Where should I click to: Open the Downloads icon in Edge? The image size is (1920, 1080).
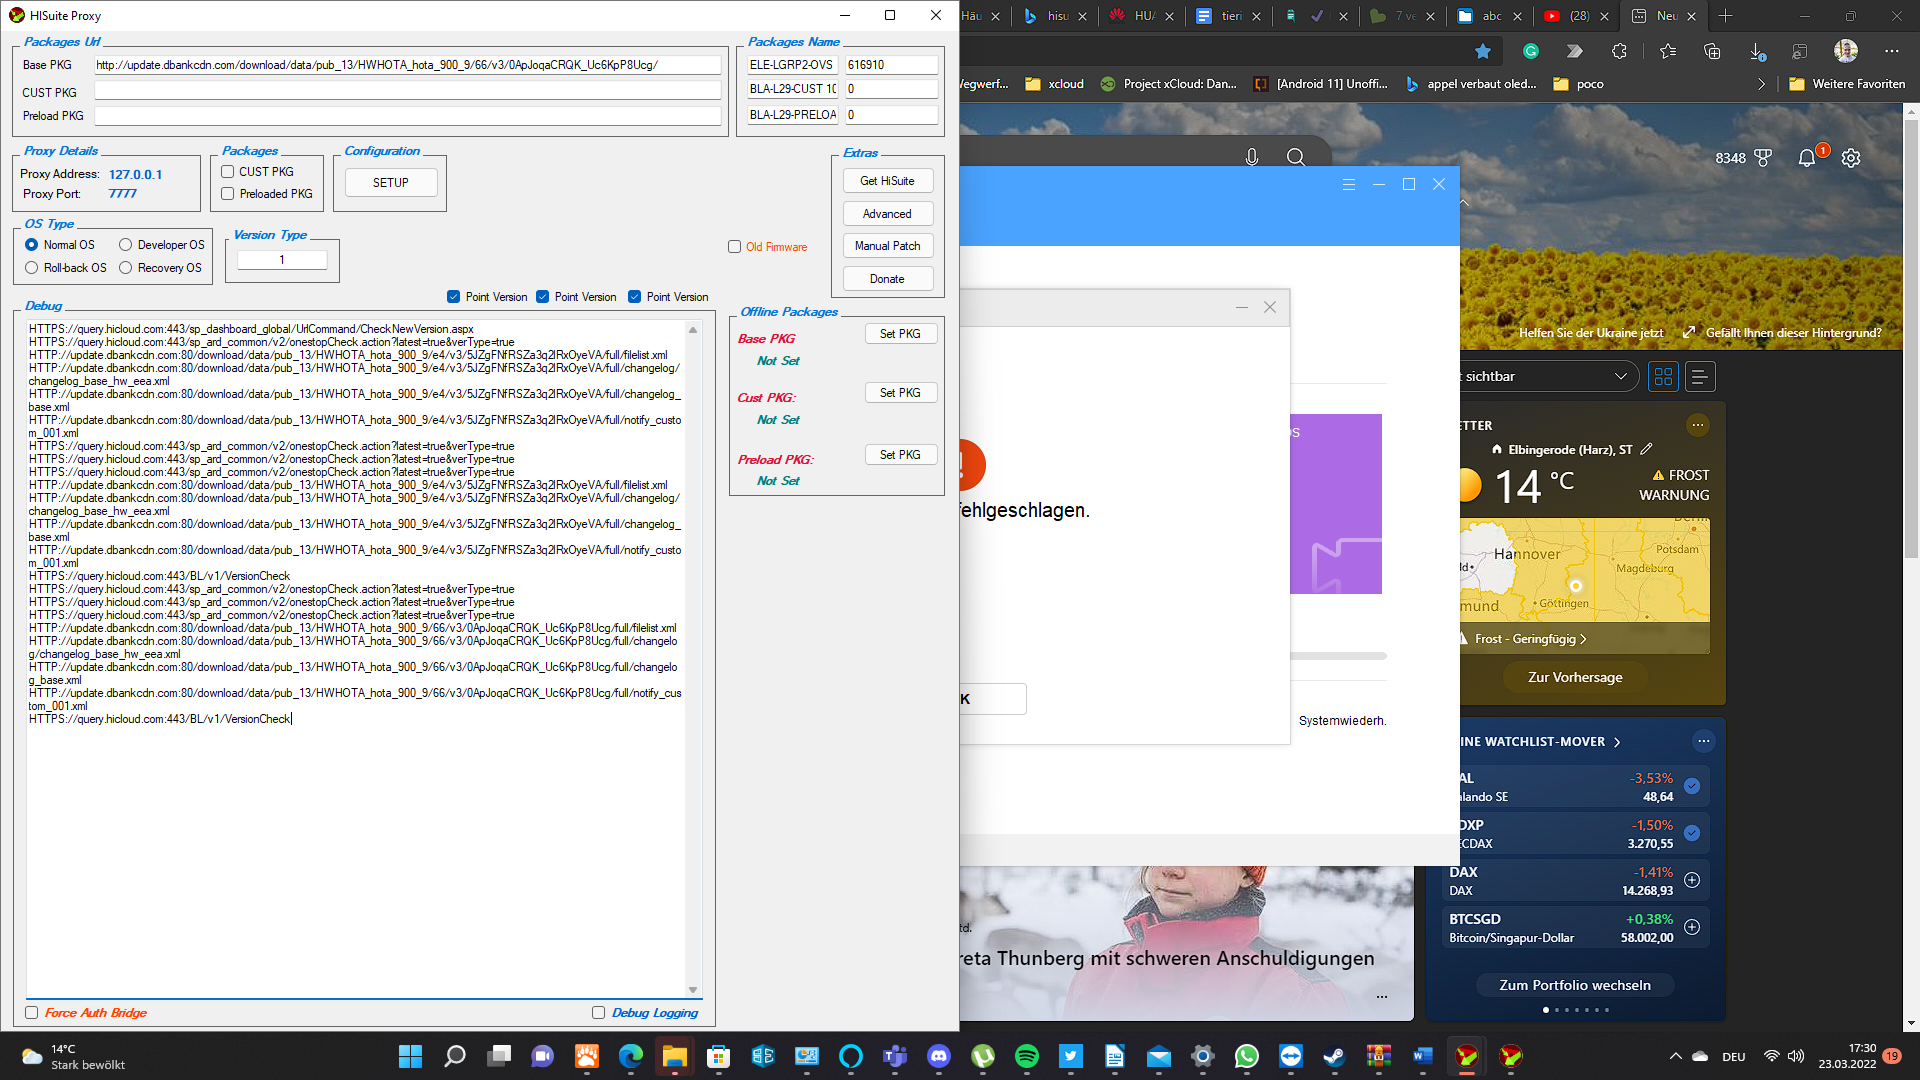click(1757, 51)
